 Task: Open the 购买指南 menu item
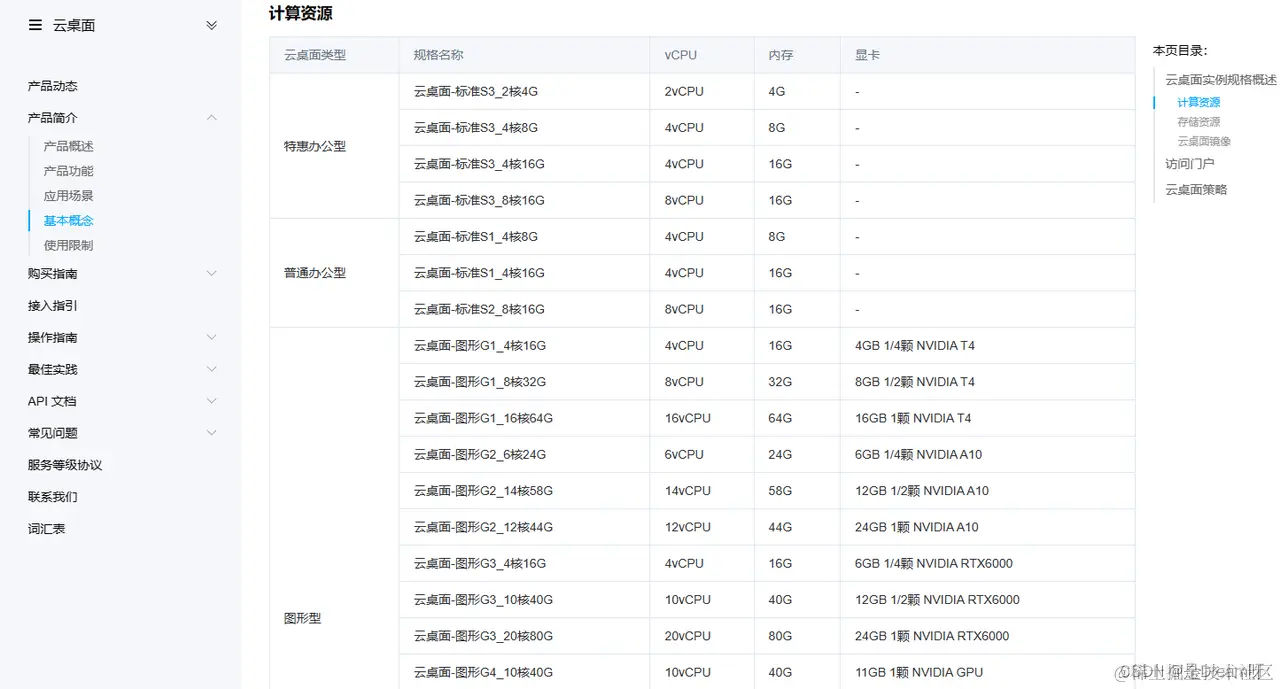[x=52, y=274]
